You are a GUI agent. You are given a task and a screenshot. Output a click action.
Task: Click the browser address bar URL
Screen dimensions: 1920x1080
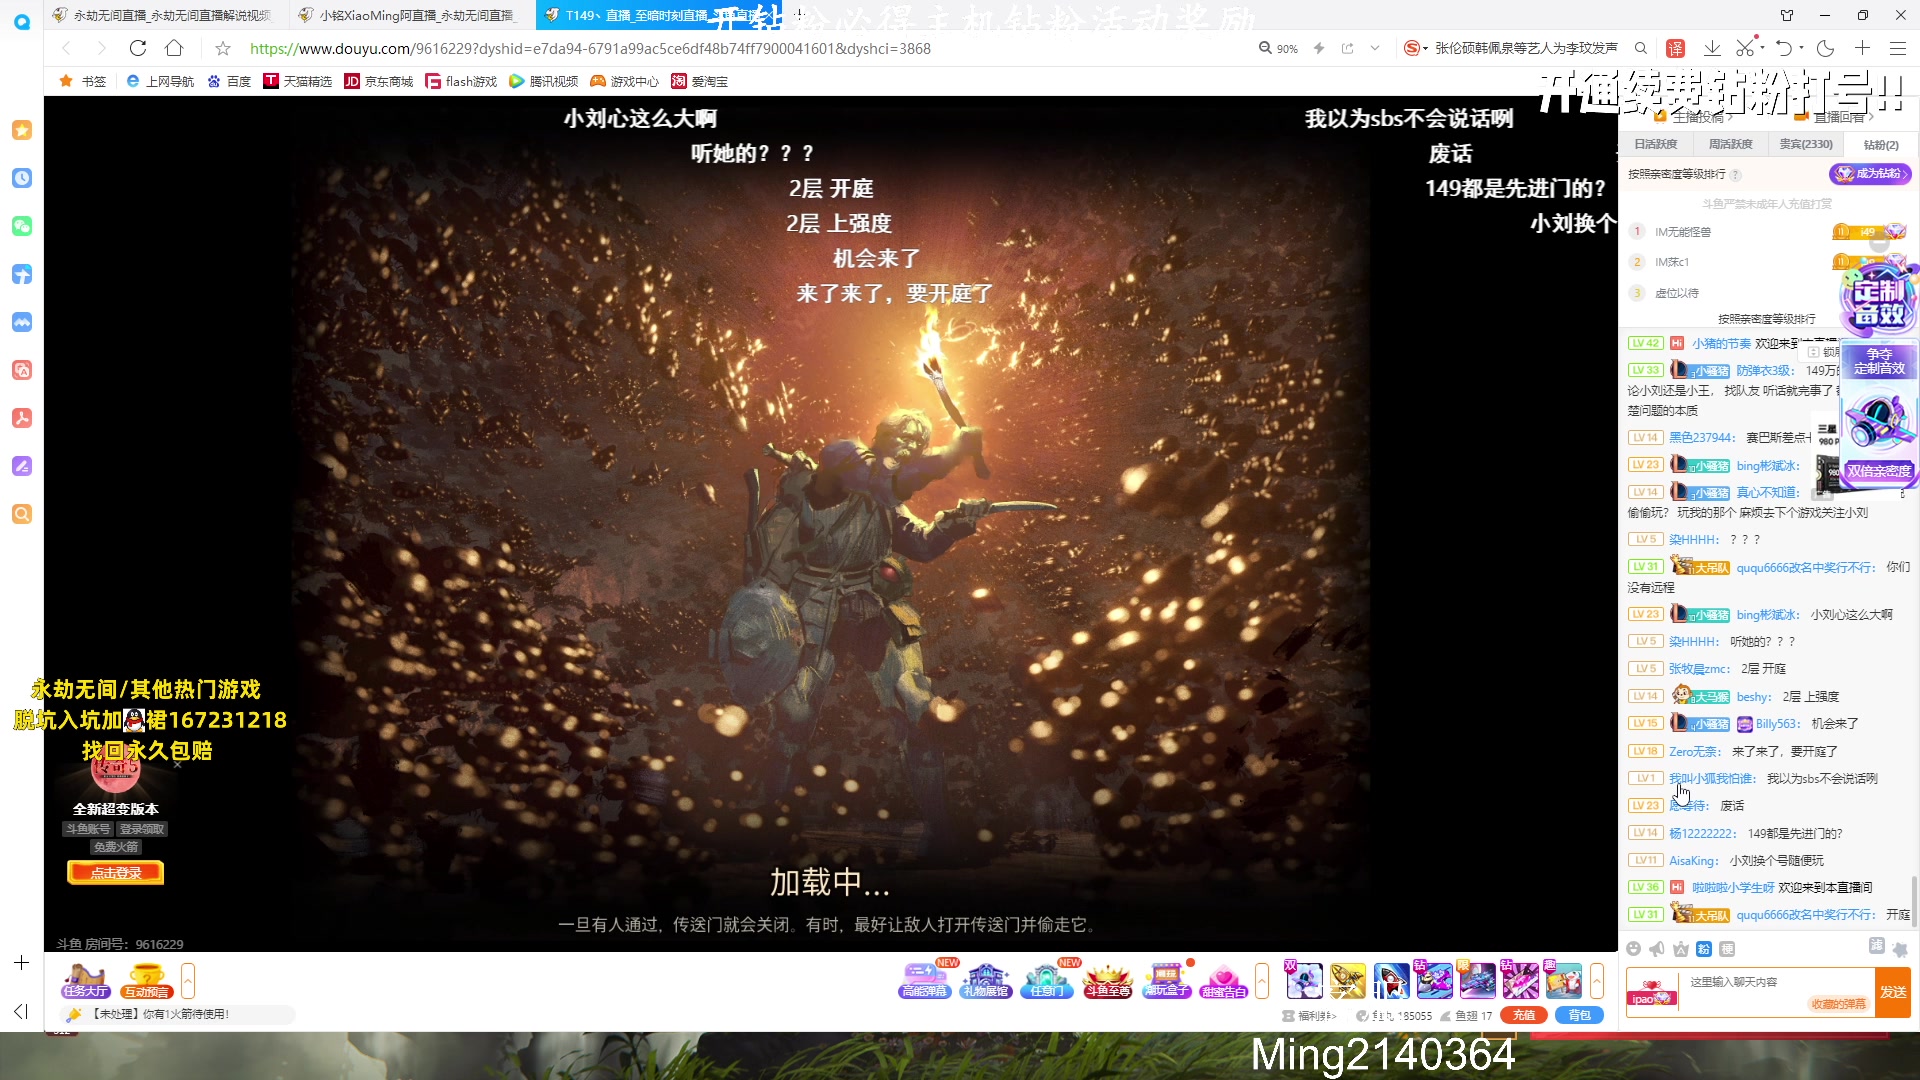coord(590,48)
